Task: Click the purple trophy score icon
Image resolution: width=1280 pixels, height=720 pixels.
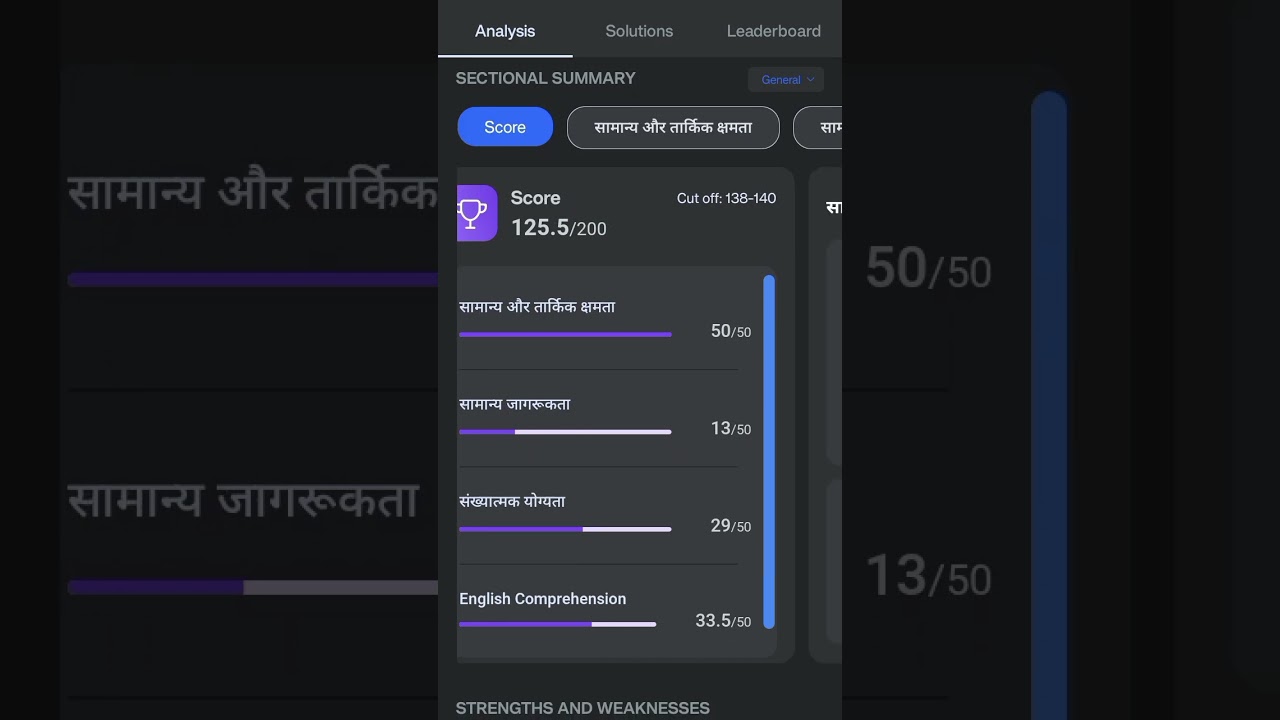Action: pyautogui.click(x=476, y=213)
